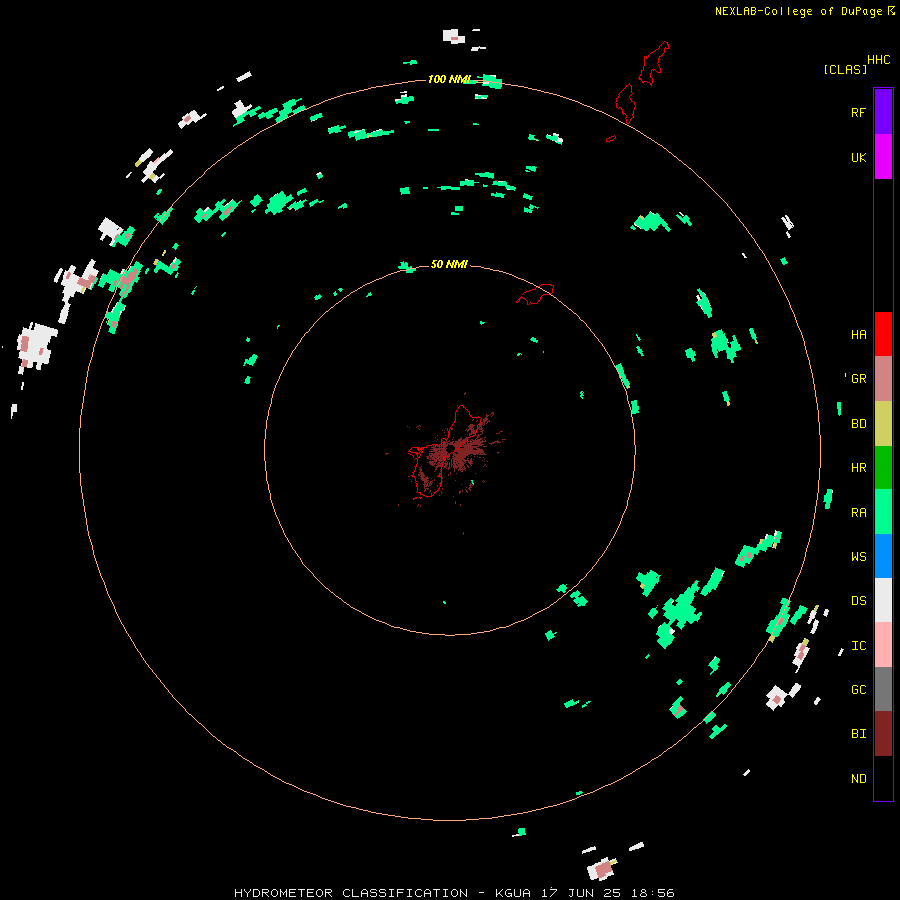Click the DS white legend swatch
The width and height of the screenshot is (900, 900).
point(883,600)
